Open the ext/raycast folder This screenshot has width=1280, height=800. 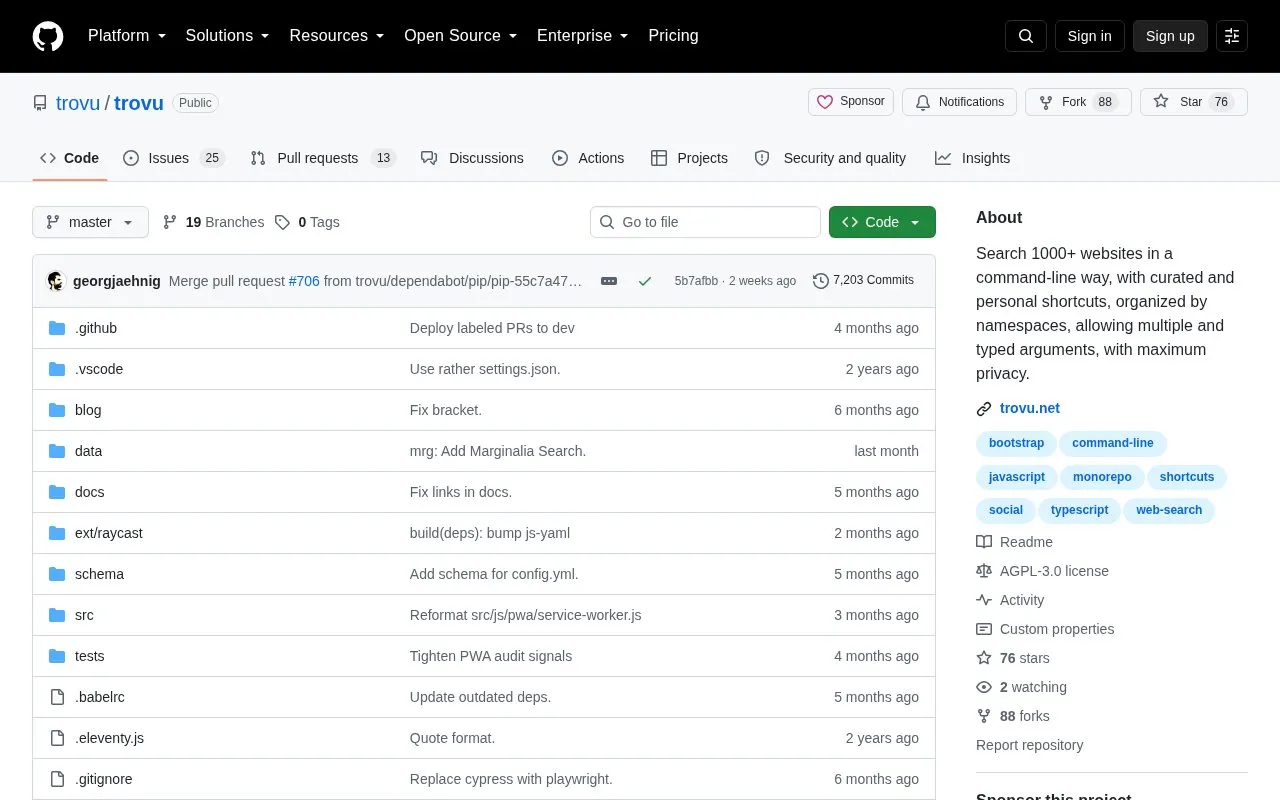[109, 533]
